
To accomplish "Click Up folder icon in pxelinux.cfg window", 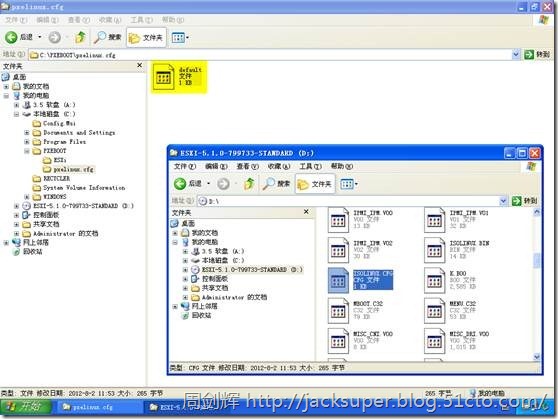I will pos(80,37).
